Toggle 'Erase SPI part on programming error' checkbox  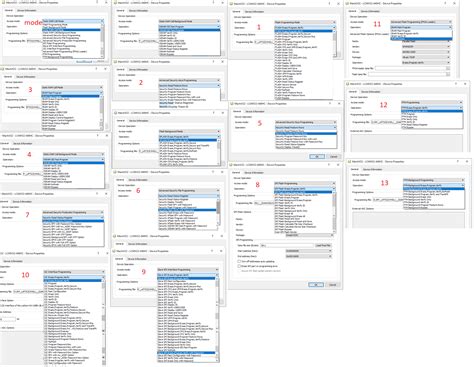tap(239, 266)
